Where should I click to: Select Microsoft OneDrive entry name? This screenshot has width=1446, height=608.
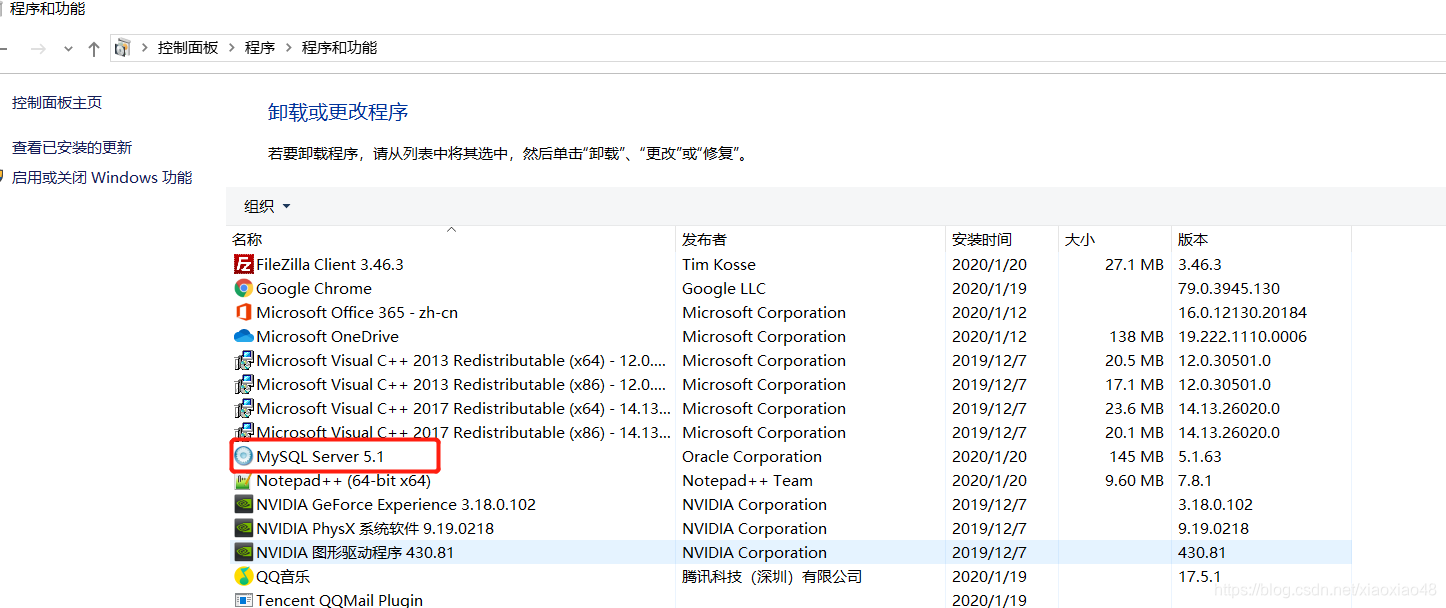(x=327, y=337)
